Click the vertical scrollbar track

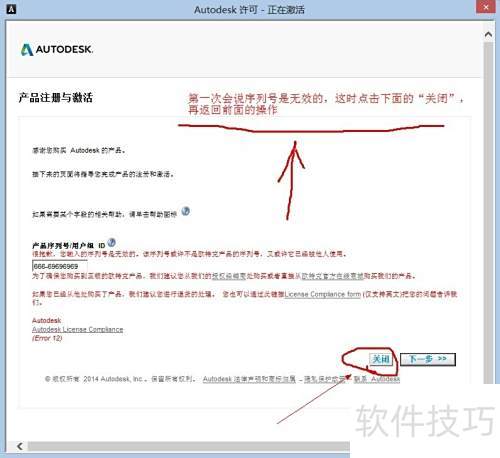click(488, 213)
